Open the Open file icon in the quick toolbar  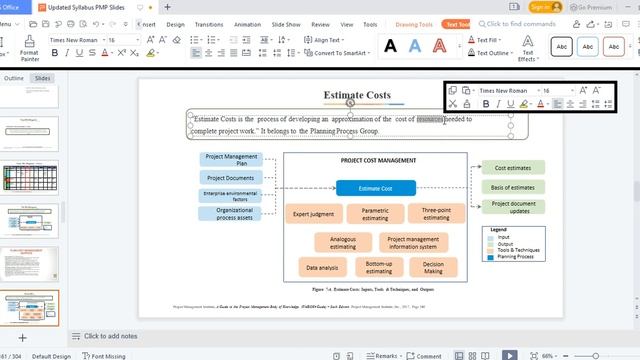33,24
